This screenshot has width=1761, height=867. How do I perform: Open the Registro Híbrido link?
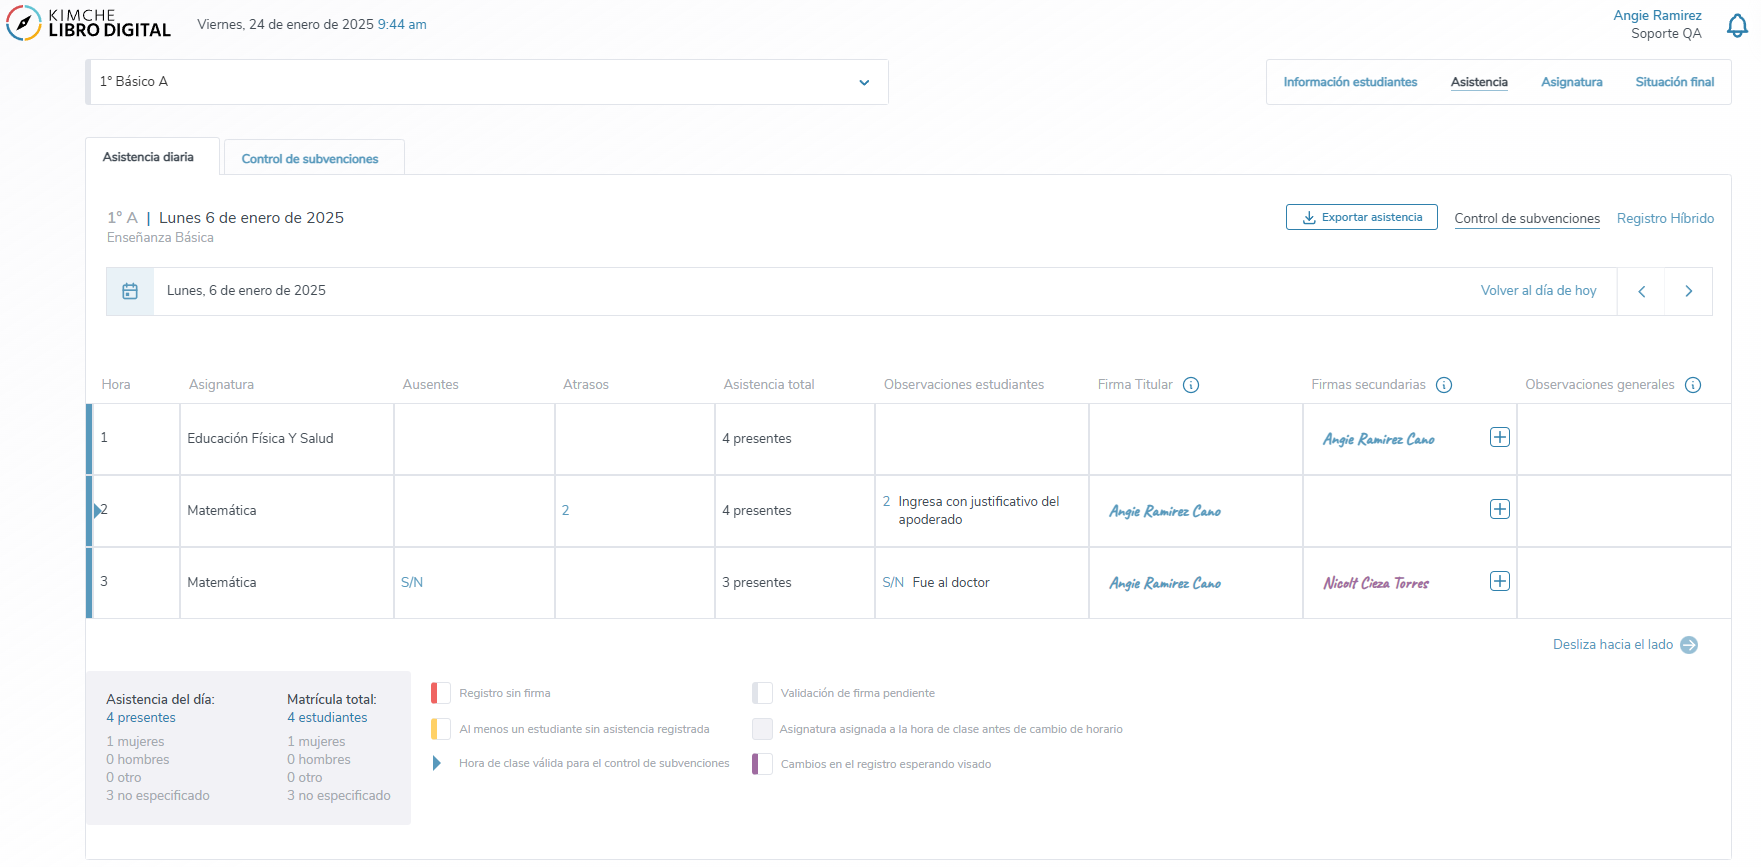[x=1665, y=219]
